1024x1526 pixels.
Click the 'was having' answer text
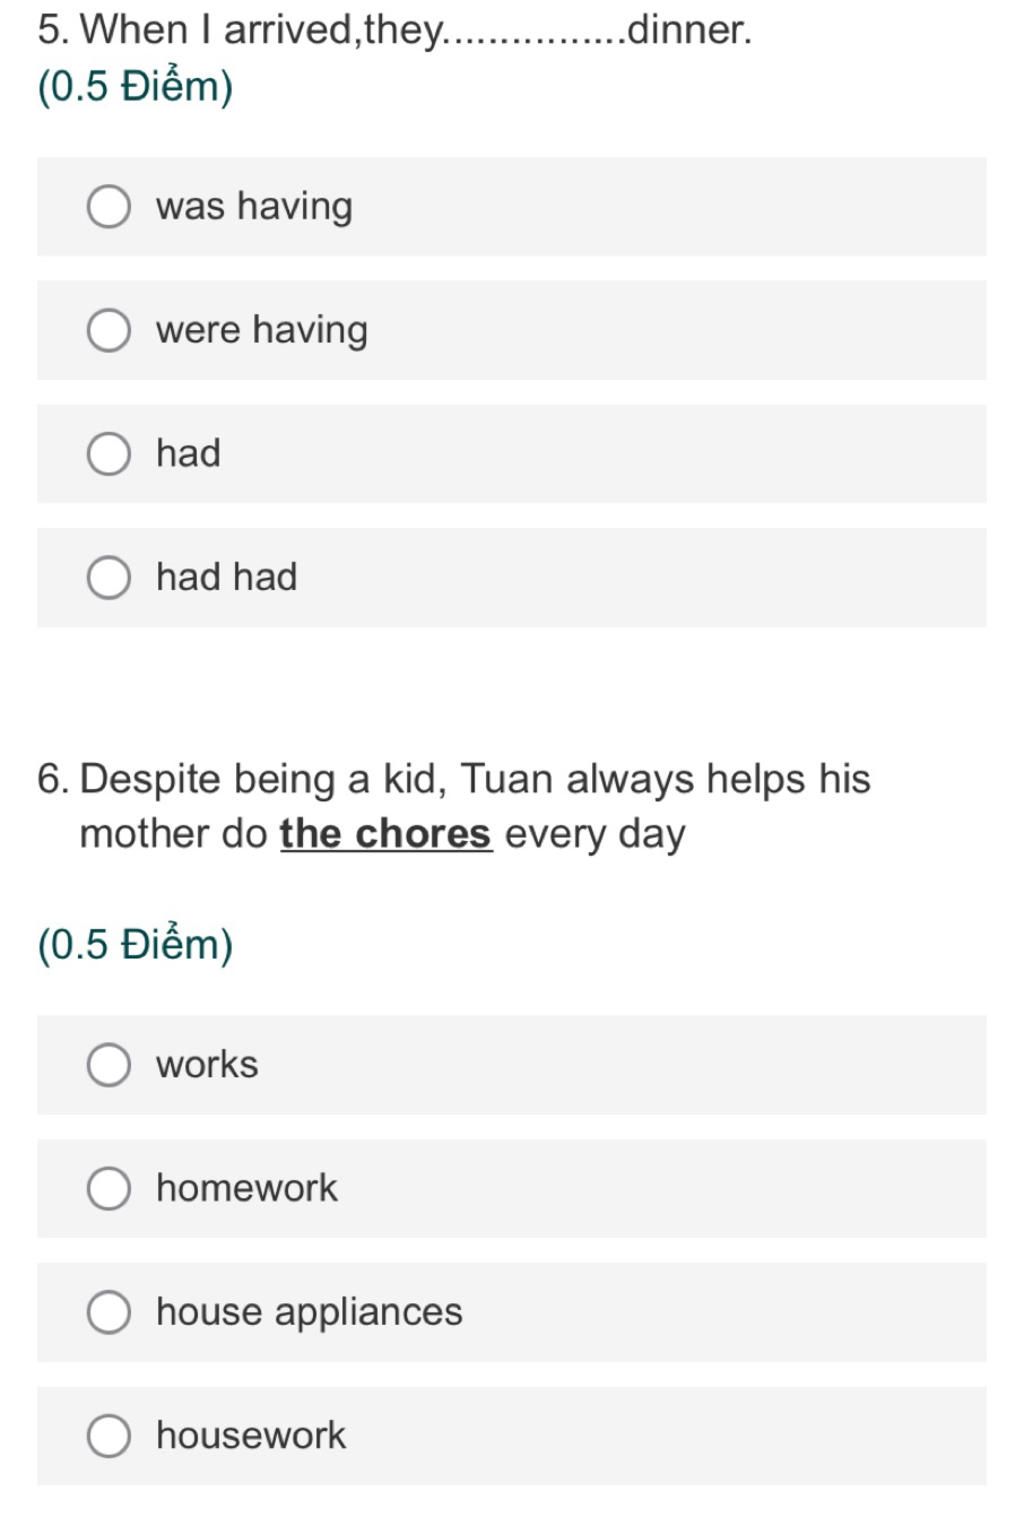point(254,207)
